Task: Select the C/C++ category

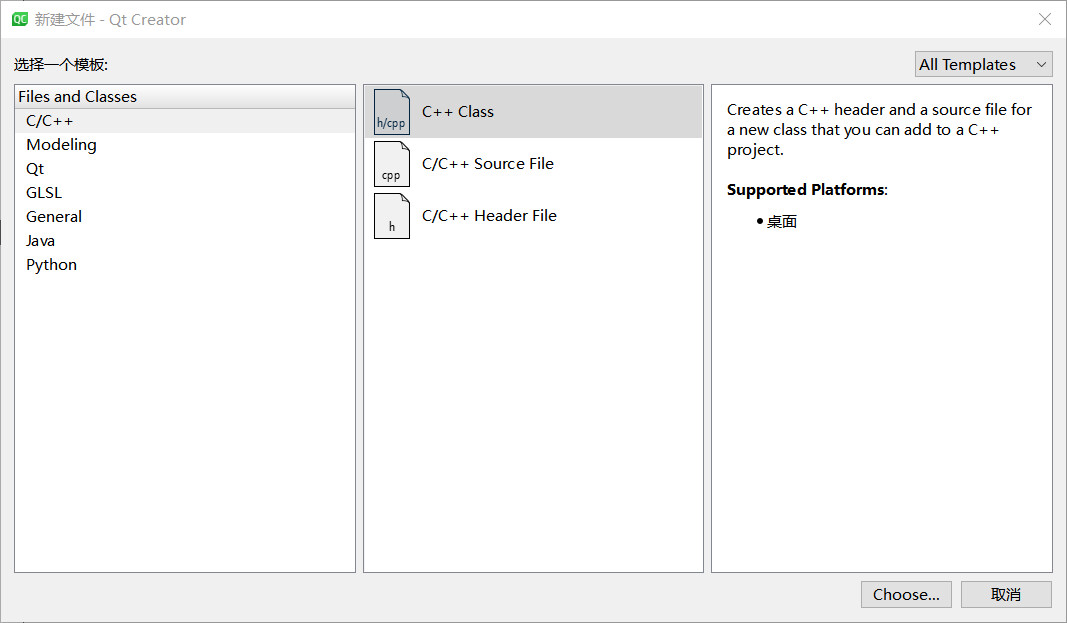Action: 50,121
